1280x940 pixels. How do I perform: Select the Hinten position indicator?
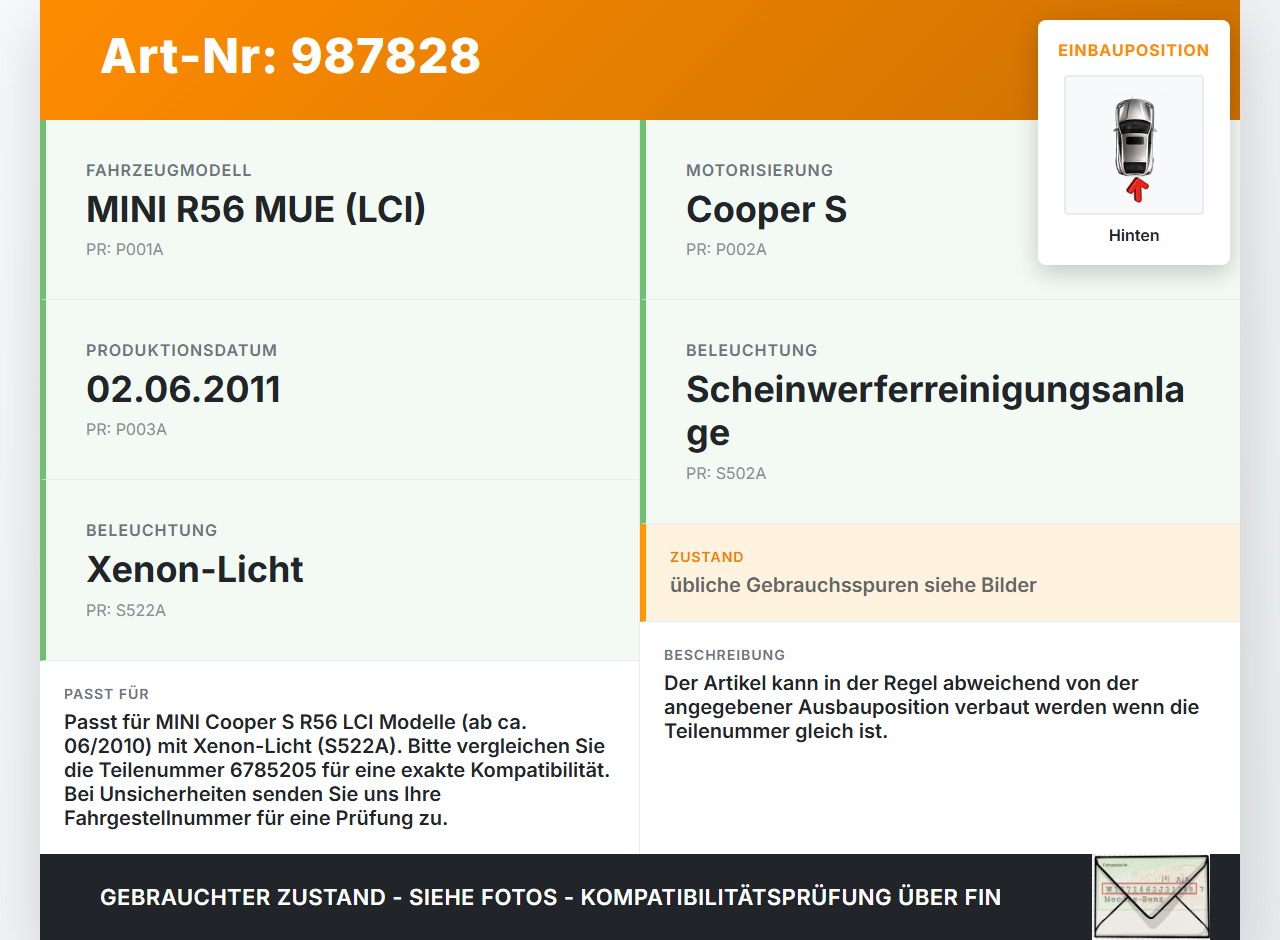[x=1133, y=235]
